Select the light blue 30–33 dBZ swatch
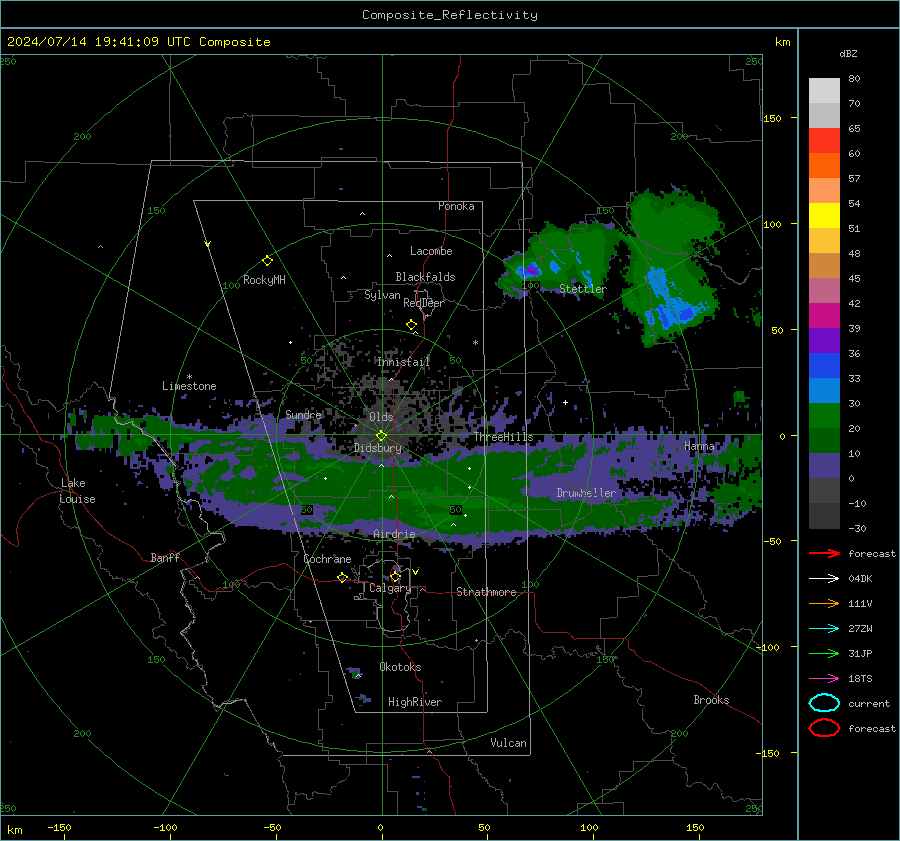 (824, 390)
